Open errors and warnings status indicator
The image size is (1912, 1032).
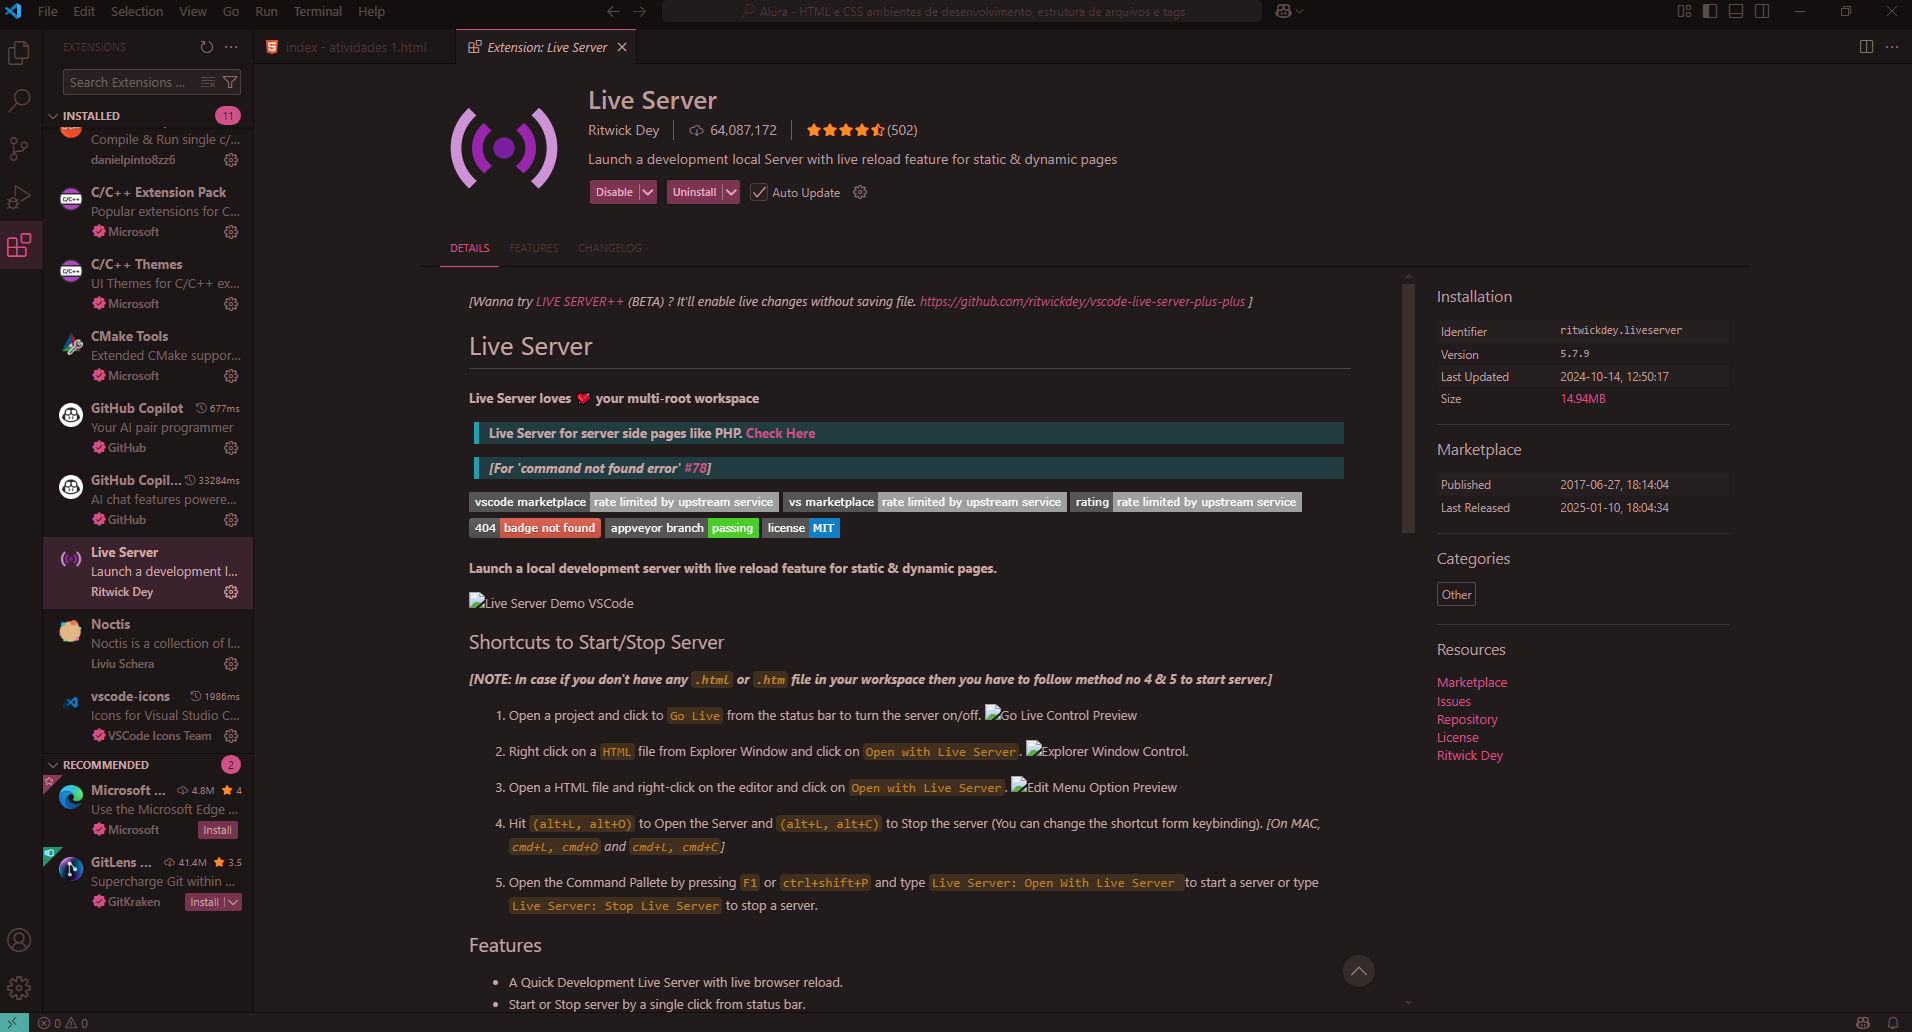click(x=63, y=1023)
